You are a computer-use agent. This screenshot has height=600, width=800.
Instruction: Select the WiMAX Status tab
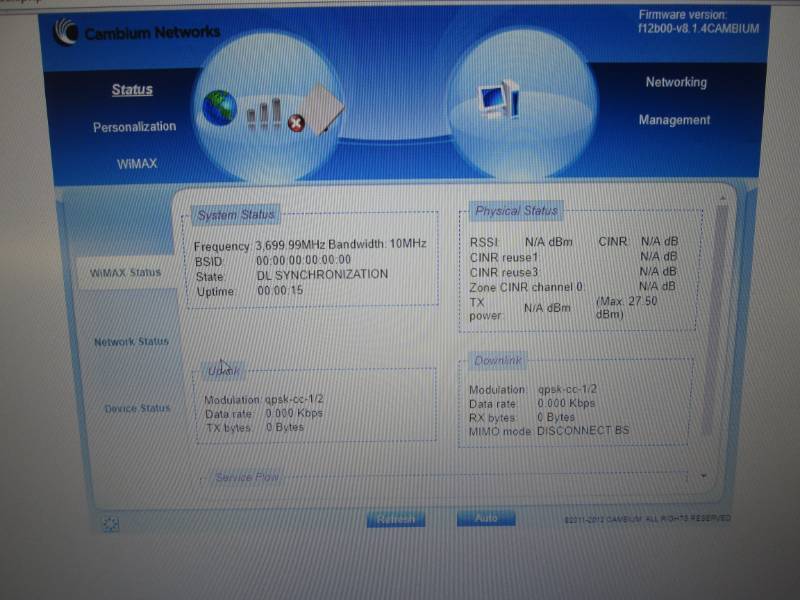tap(126, 272)
